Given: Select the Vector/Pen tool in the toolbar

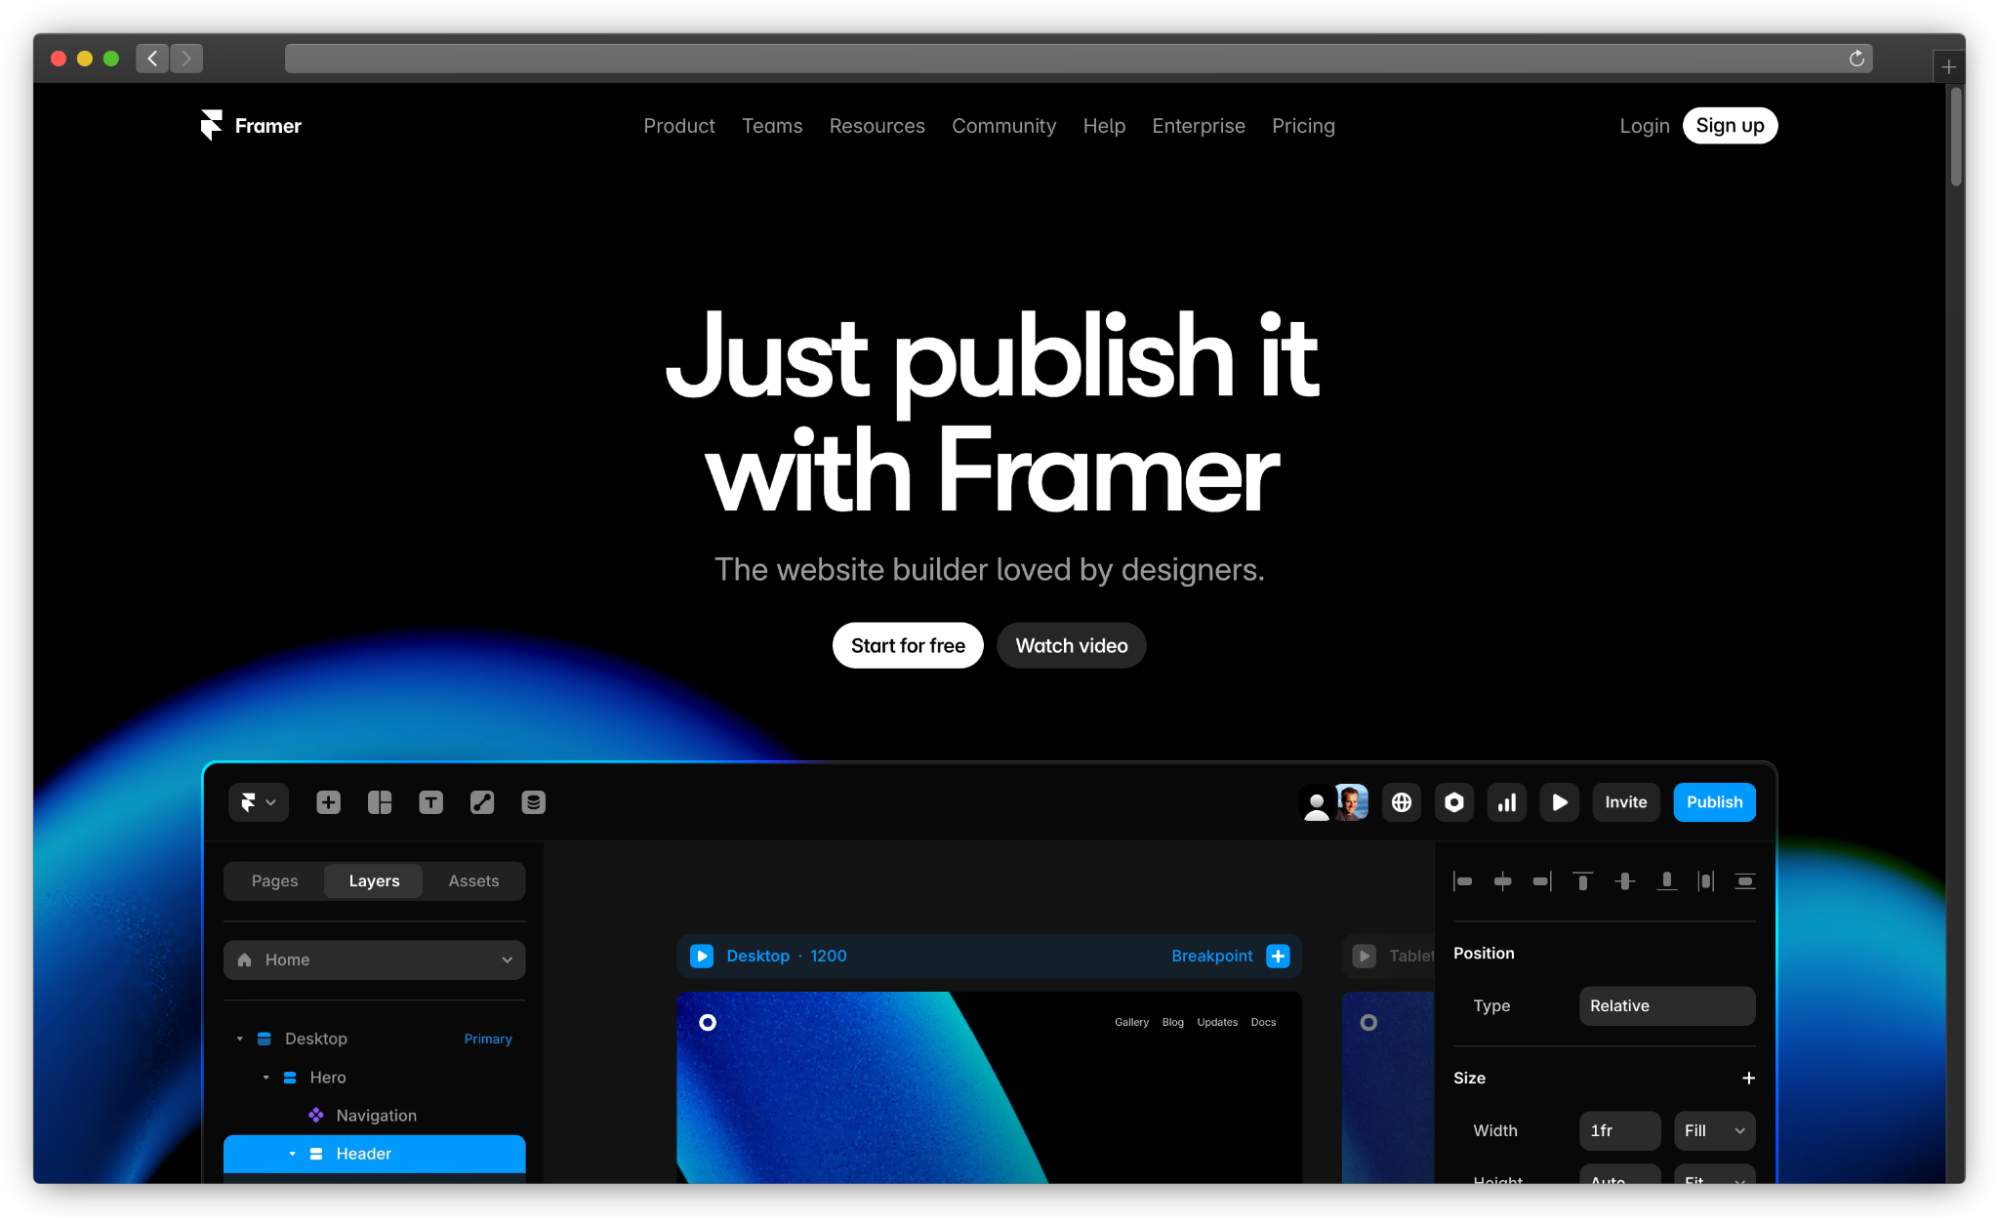Looking at the screenshot, I should [x=482, y=802].
